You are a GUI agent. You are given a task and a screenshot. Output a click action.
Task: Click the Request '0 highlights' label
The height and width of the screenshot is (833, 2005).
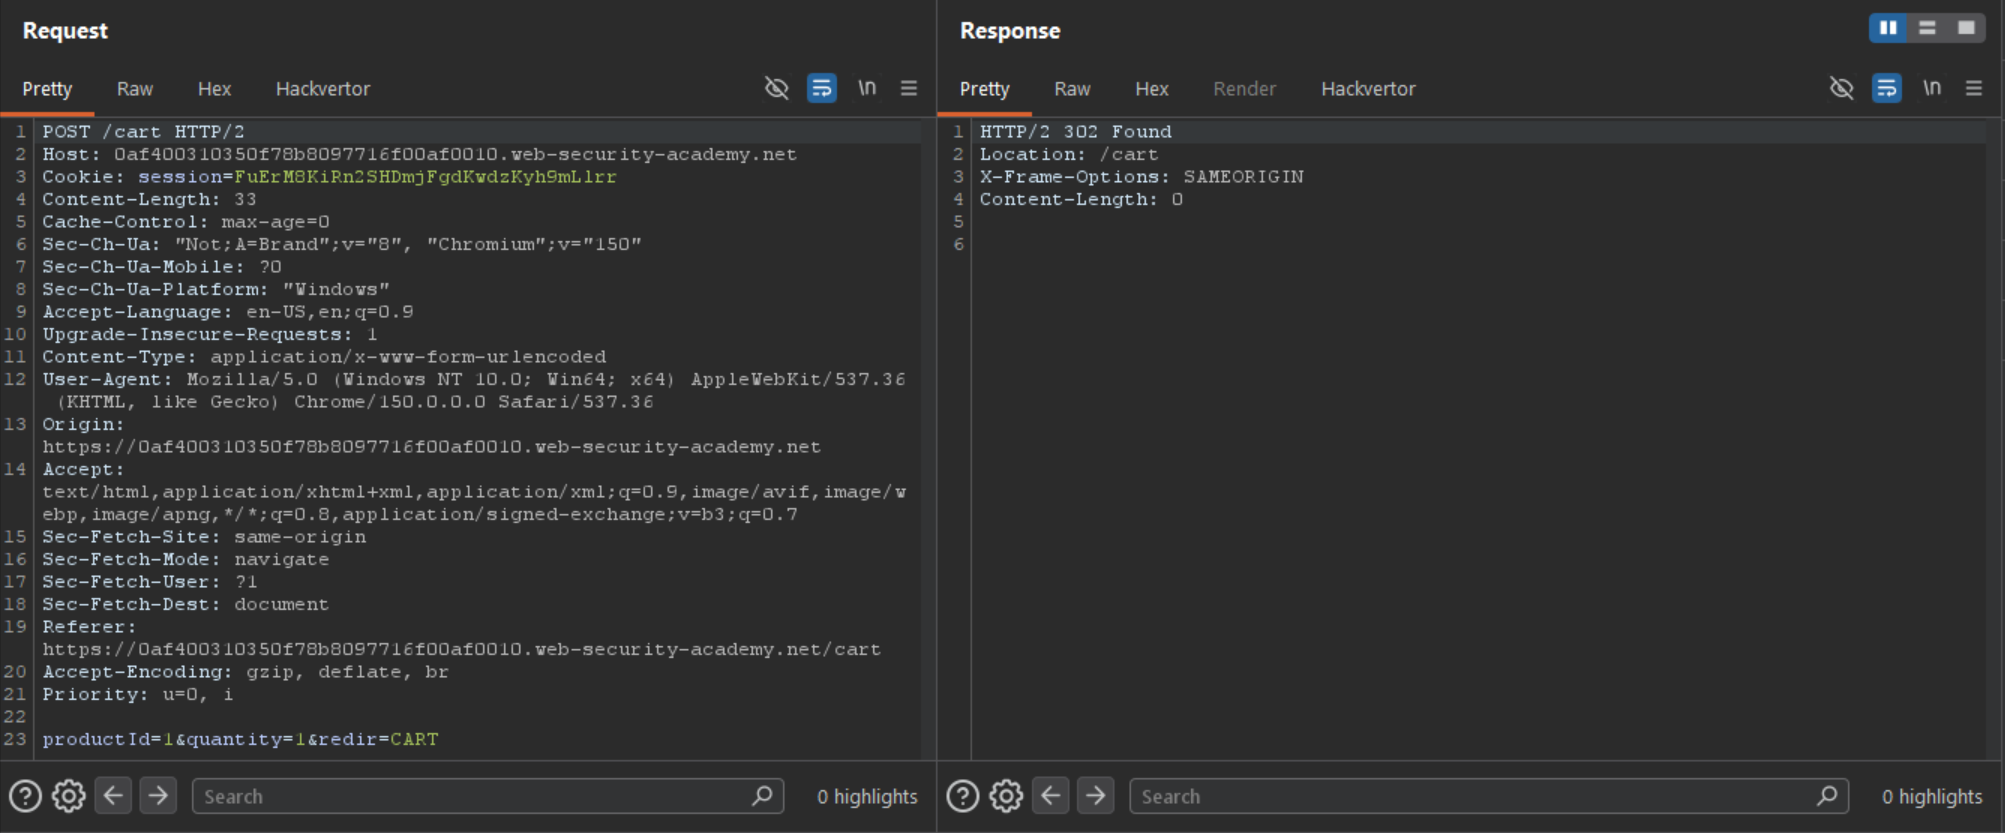pyautogui.click(x=867, y=796)
